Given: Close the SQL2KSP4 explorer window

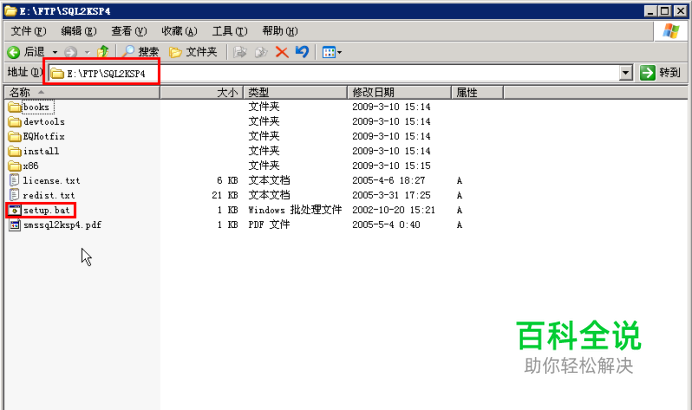Looking at the screenshot, I should pos(680,11).
